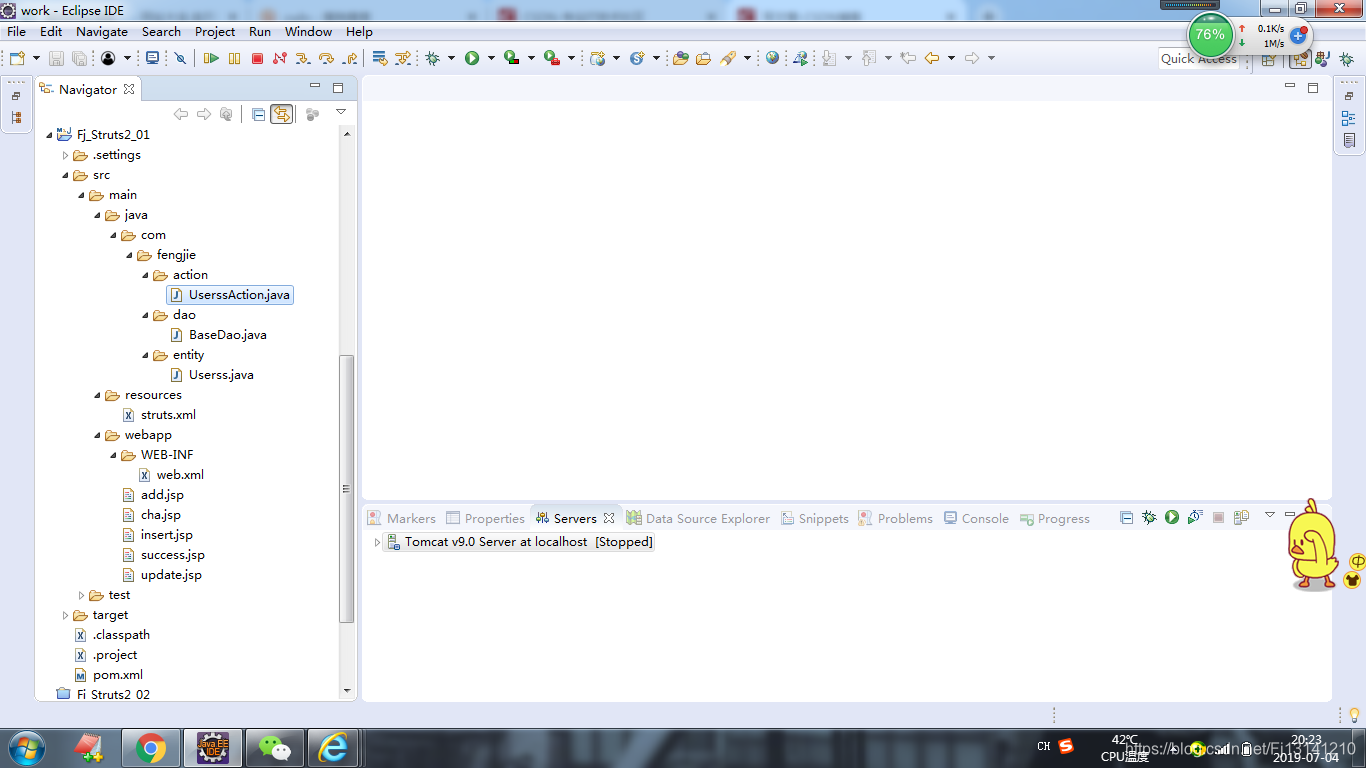Click the Back navigation arrow in main toolbar
1366x768 pixels.
click(932, 59)
